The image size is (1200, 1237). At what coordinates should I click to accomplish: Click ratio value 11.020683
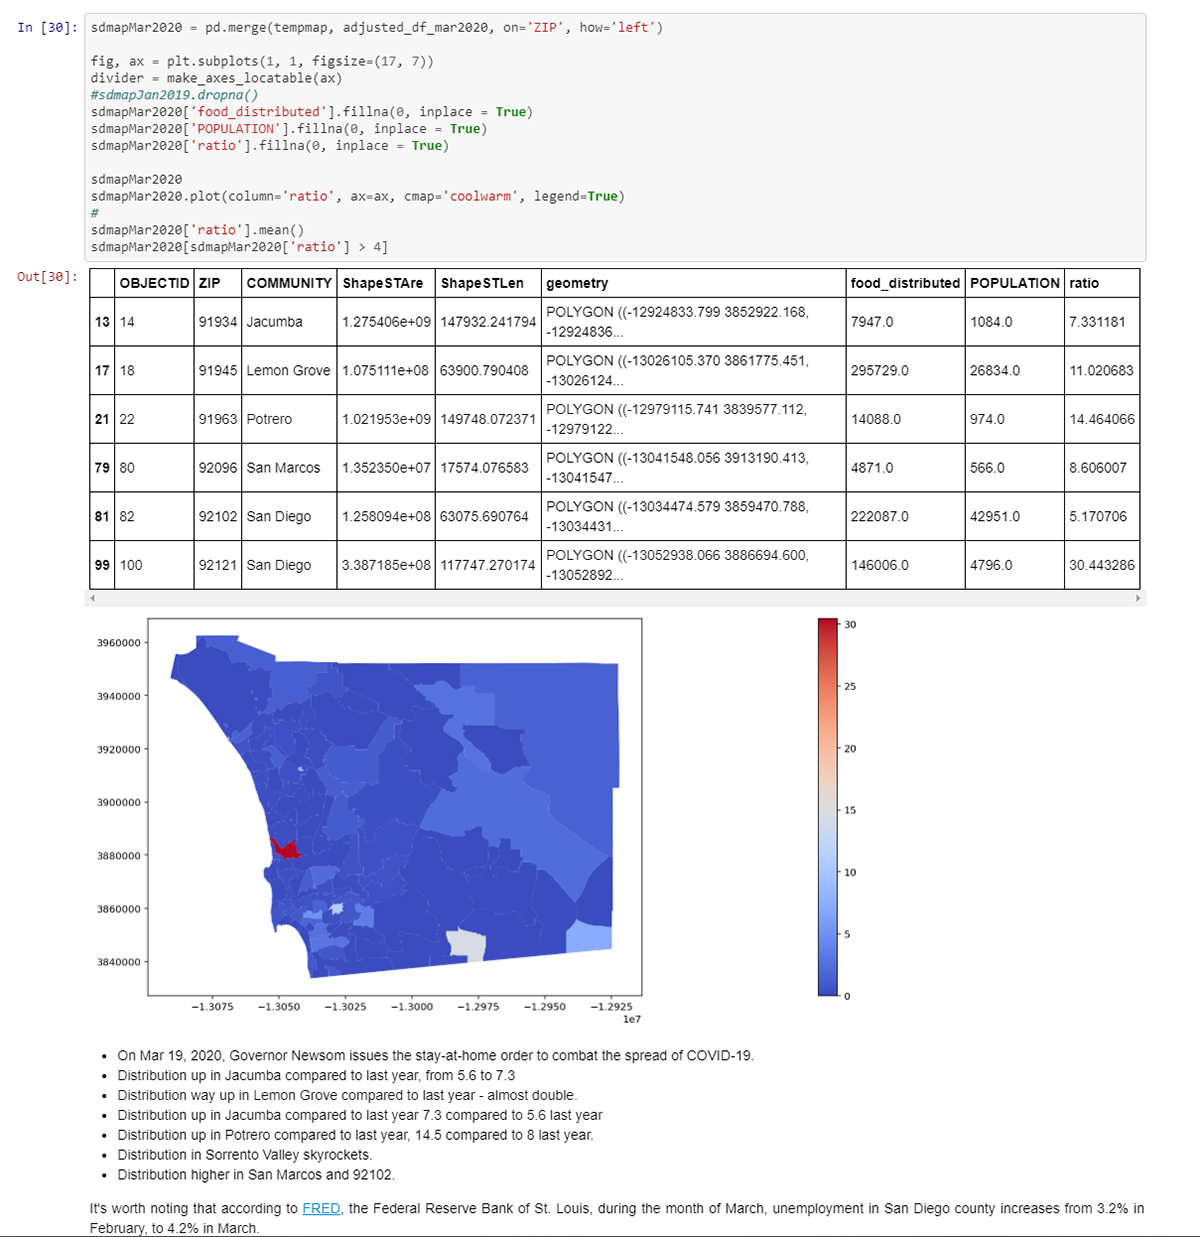tap(1102, 370)
